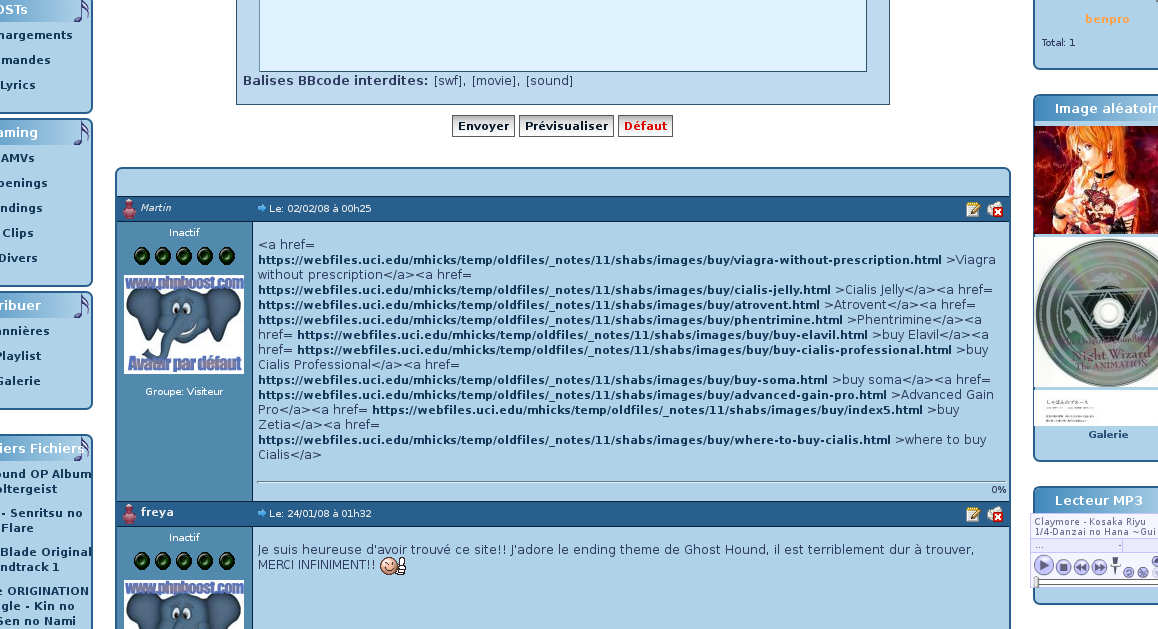Image resolution: width=1158 pixels, height=629 pixels.
Task: Reset the form with the Défaut button
Action: [645, 126]
